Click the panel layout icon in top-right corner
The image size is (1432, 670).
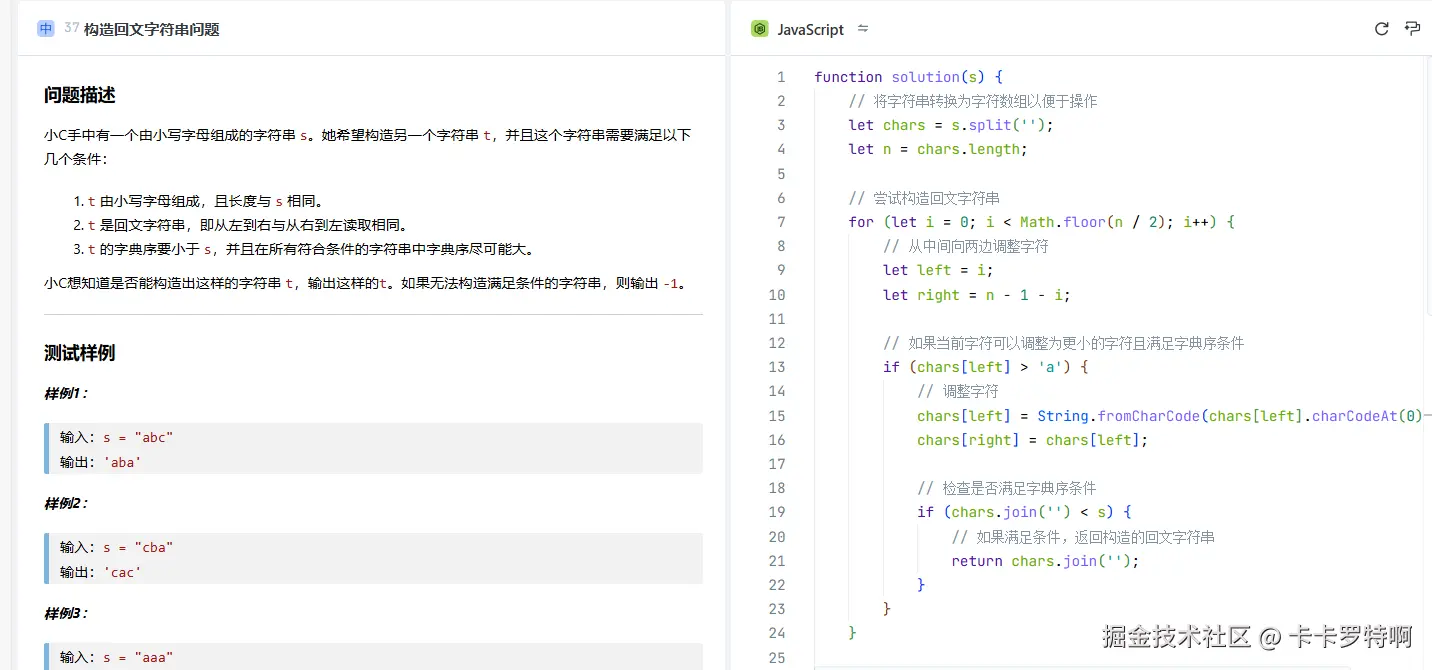[1412, 29]
